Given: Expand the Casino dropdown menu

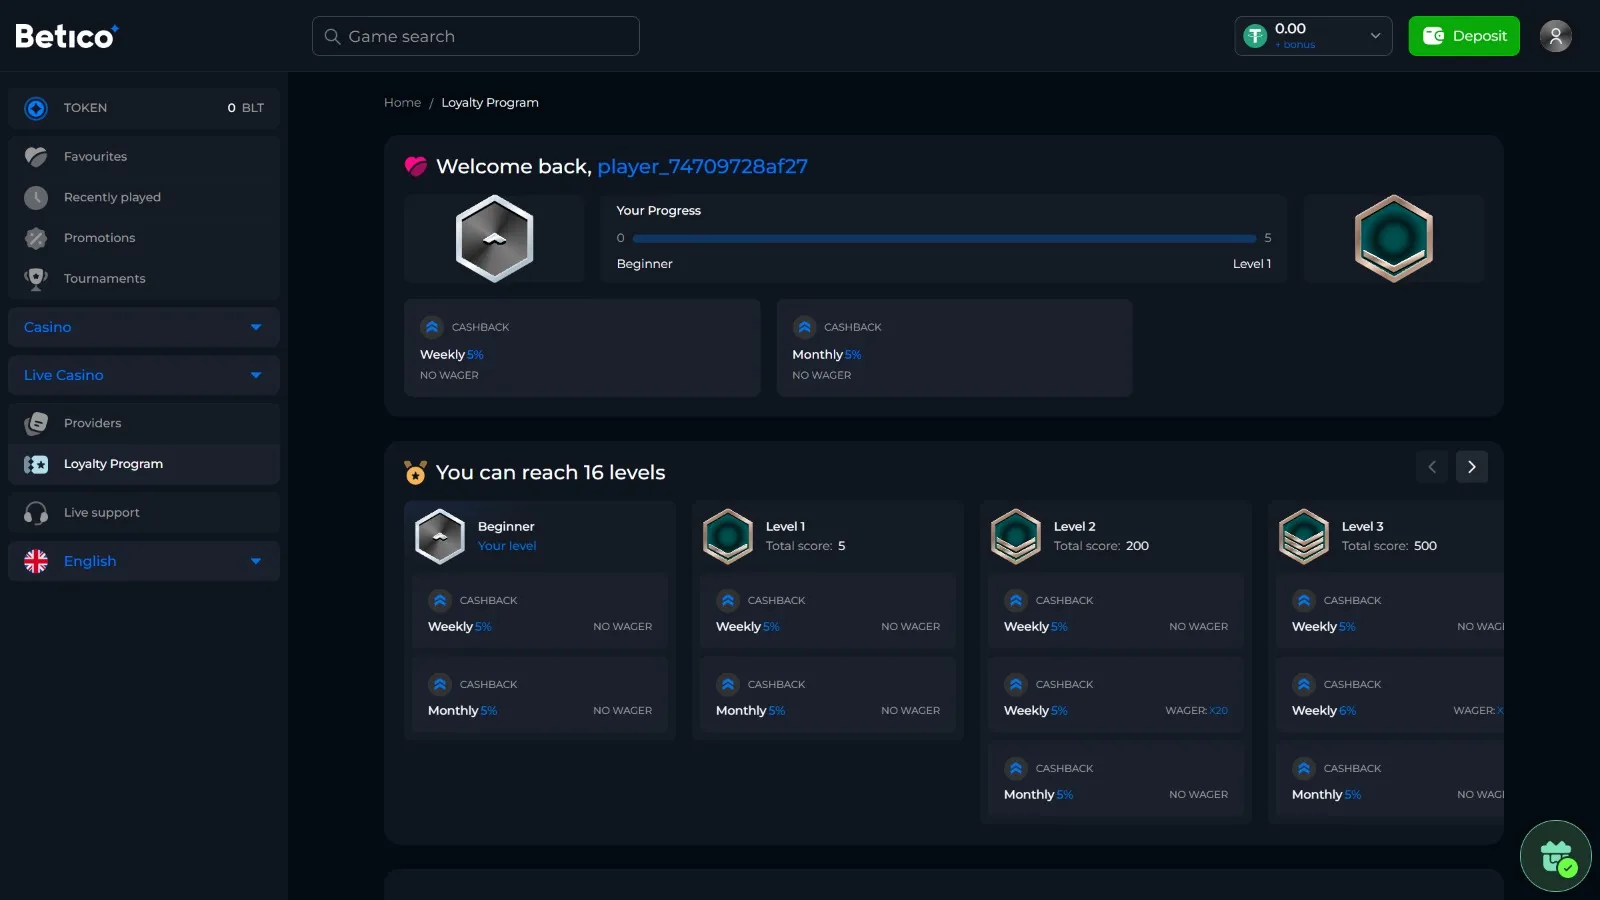Looking at the screenshot, I should (x=144, y=327).
